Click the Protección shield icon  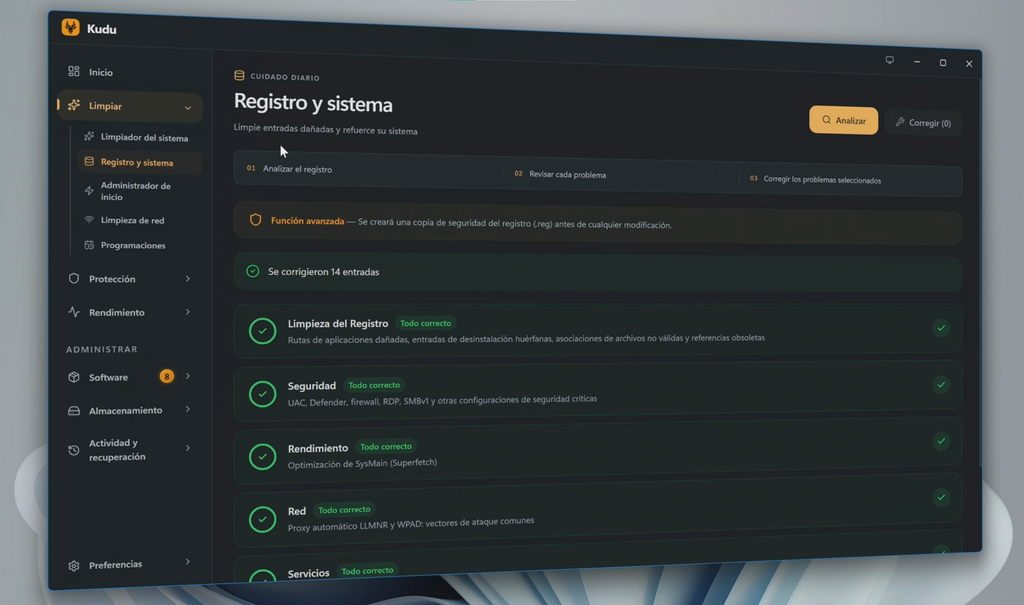tap(74, 278)
